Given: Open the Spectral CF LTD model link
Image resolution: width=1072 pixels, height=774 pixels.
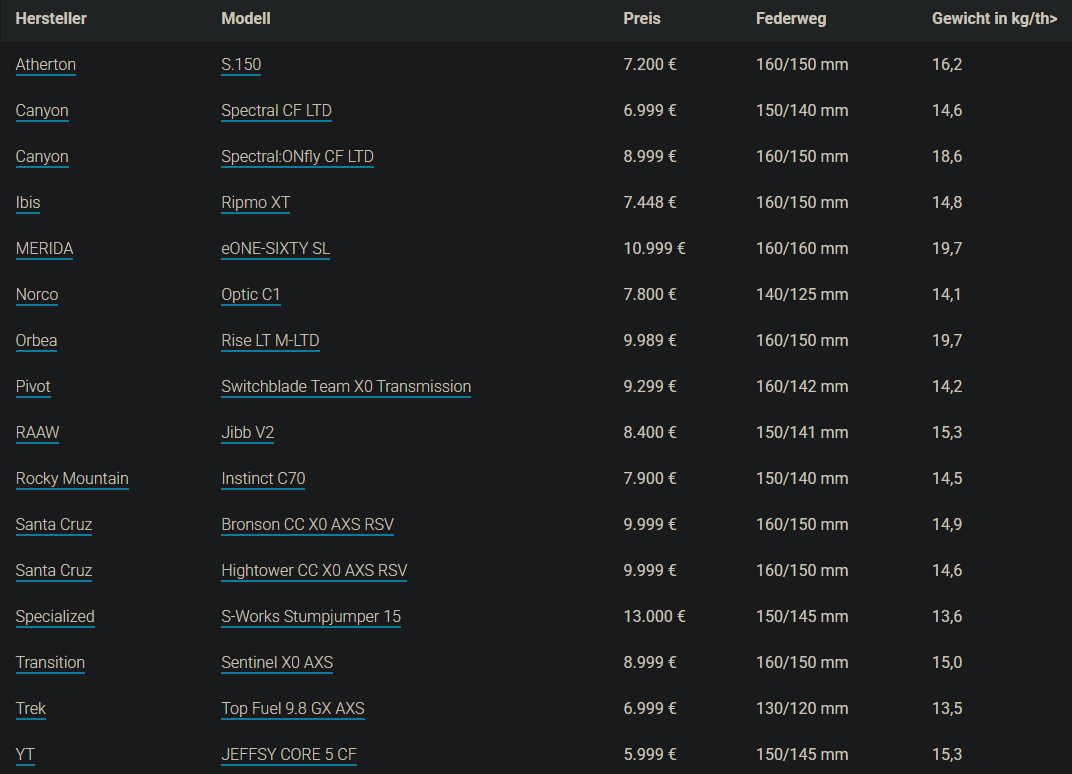Looking at the screenshot, I should (276, 111).
